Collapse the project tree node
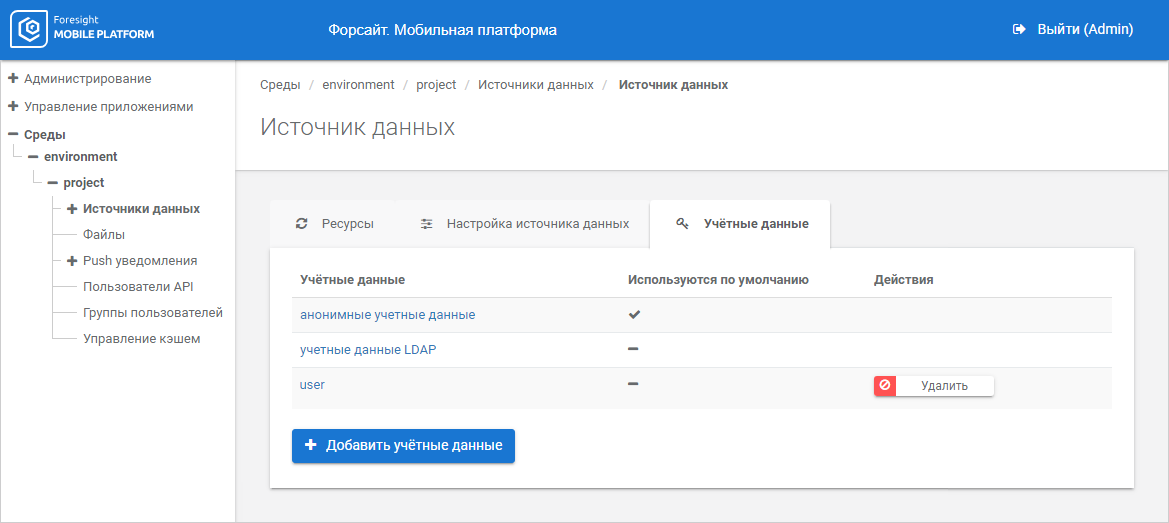 pyautogui.click(x=52, y=183)
